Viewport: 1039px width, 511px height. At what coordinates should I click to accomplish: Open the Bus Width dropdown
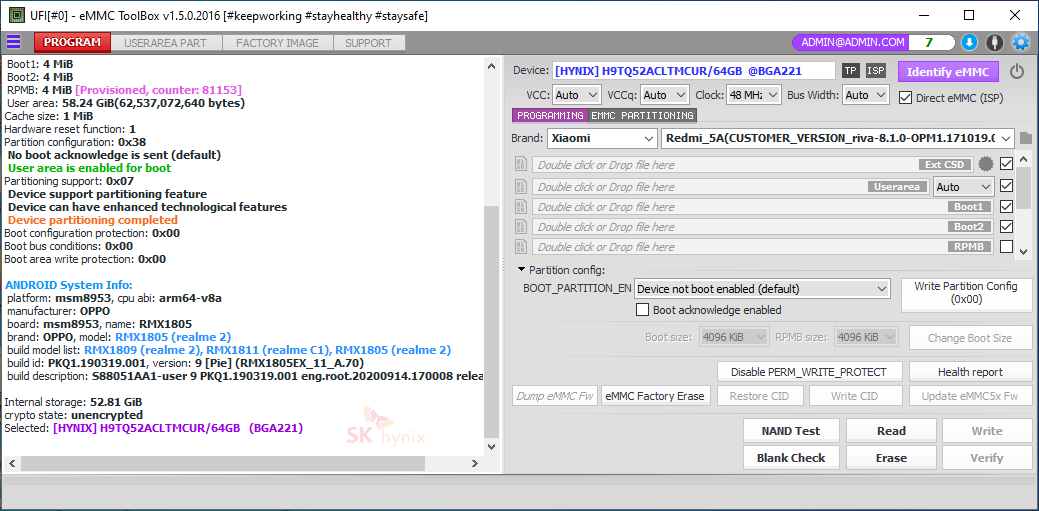pos(865,95)
